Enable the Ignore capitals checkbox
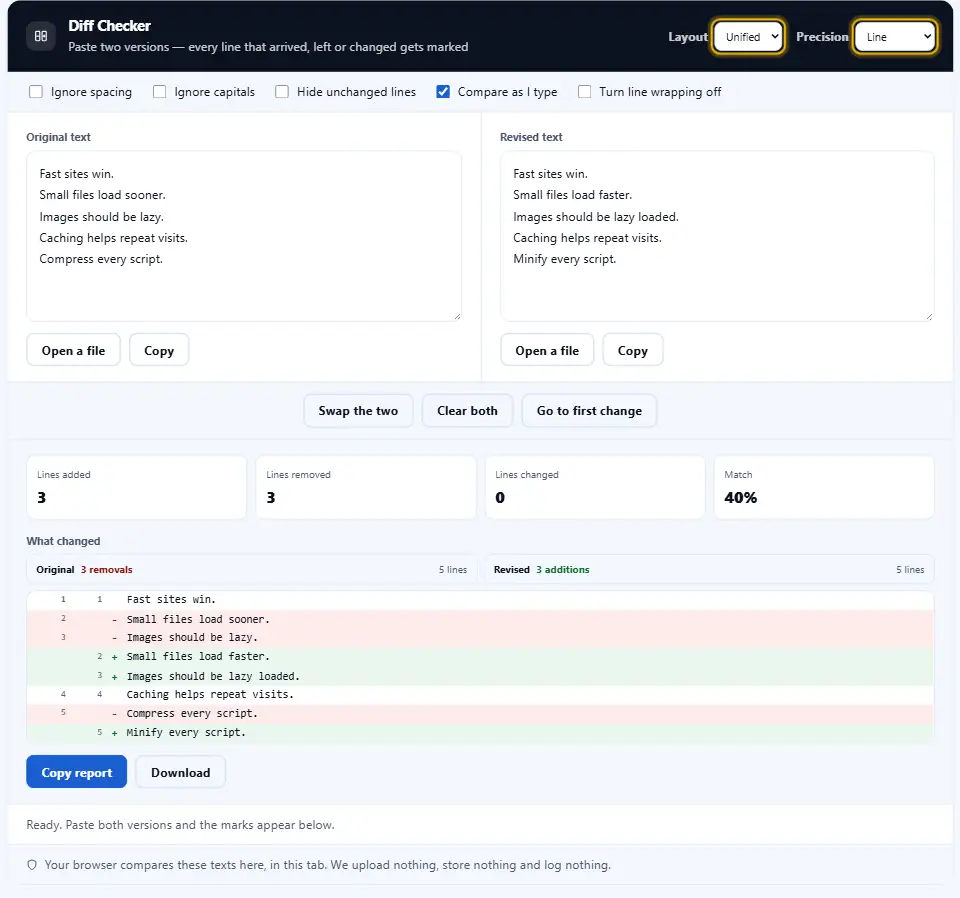The height and width of the screenshot is (898, 960). pyautogui.click(x=159, y=92)
